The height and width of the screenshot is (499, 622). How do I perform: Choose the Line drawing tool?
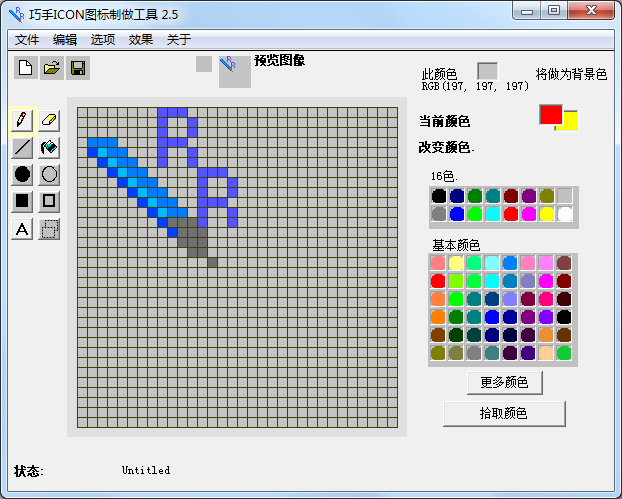click(x=22, y=147)
